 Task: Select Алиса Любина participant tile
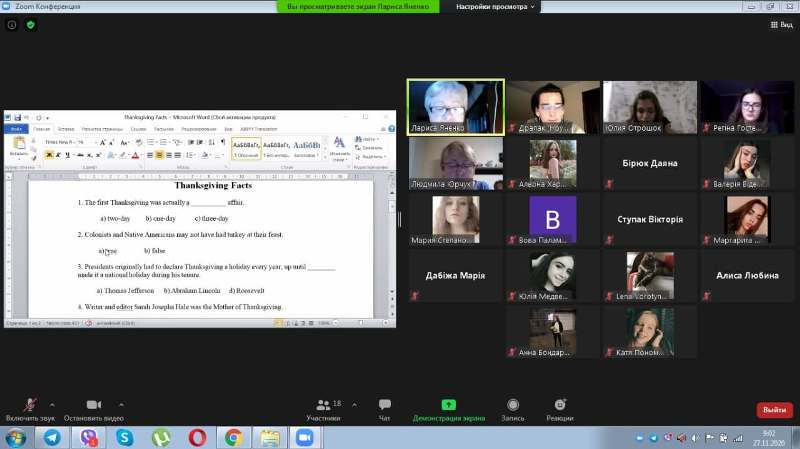747,276
